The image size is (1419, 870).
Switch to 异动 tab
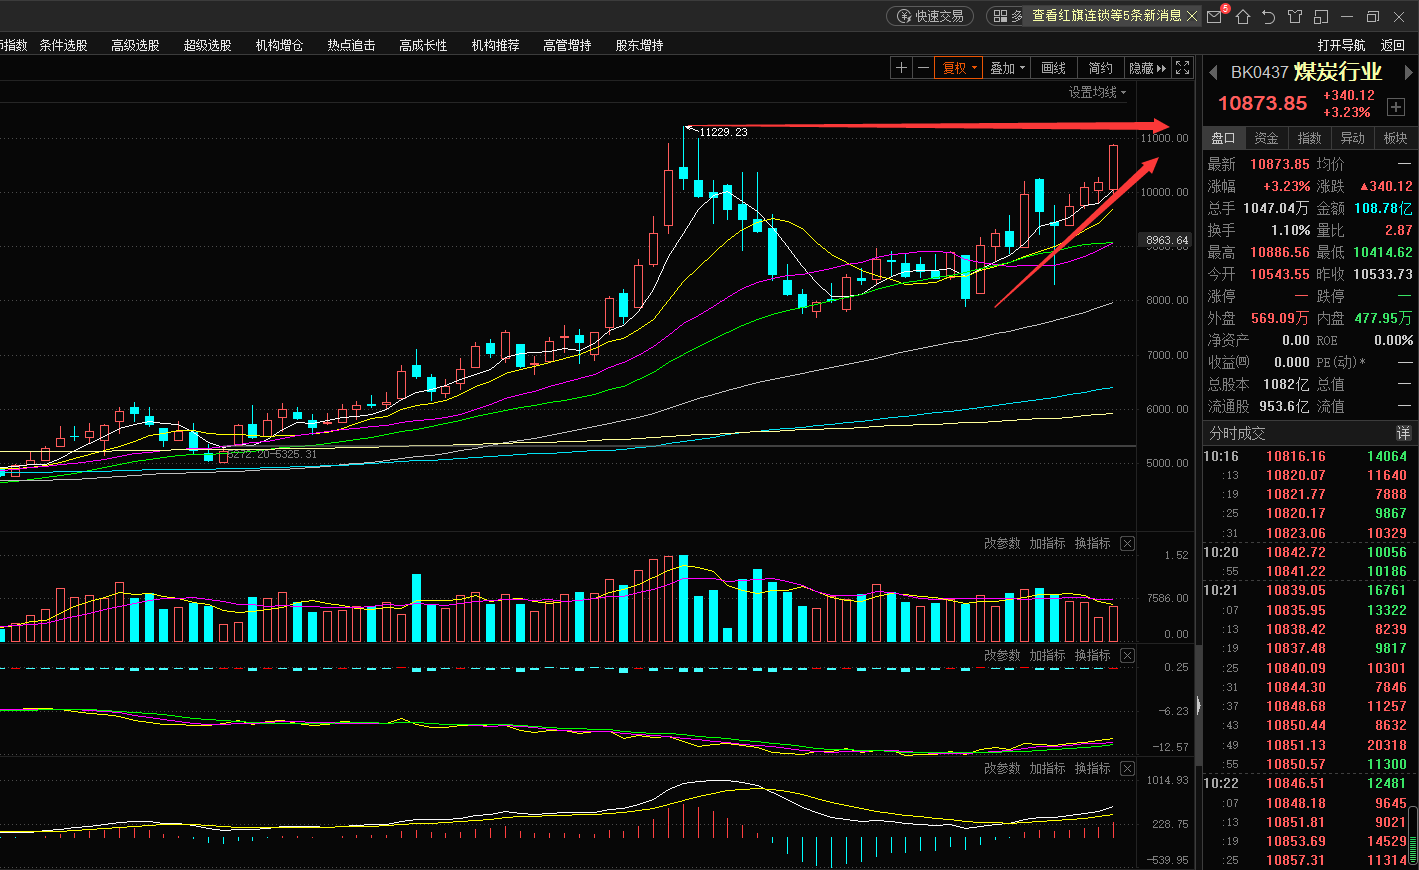click(x=1353, y=138)
